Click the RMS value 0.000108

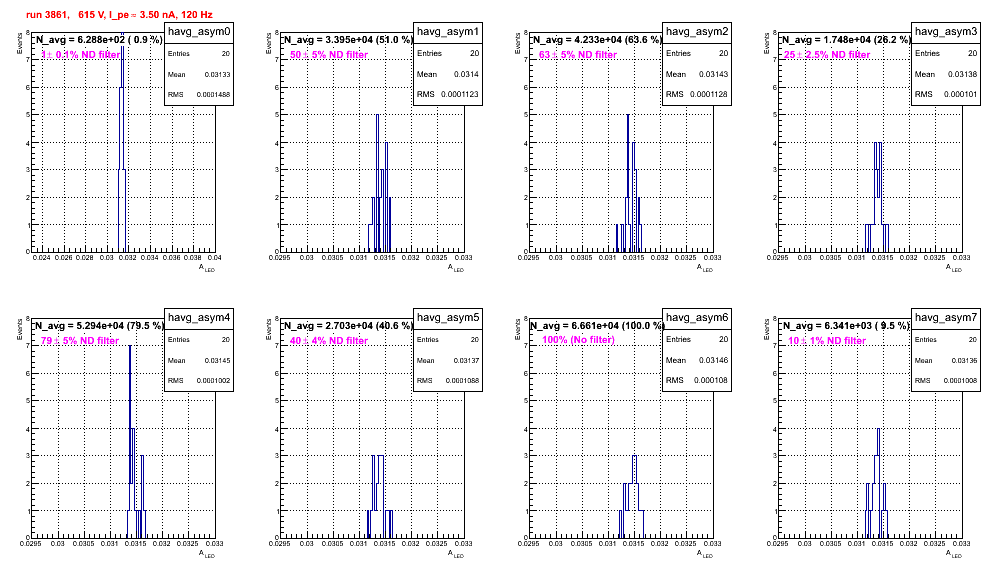point(711,380)
